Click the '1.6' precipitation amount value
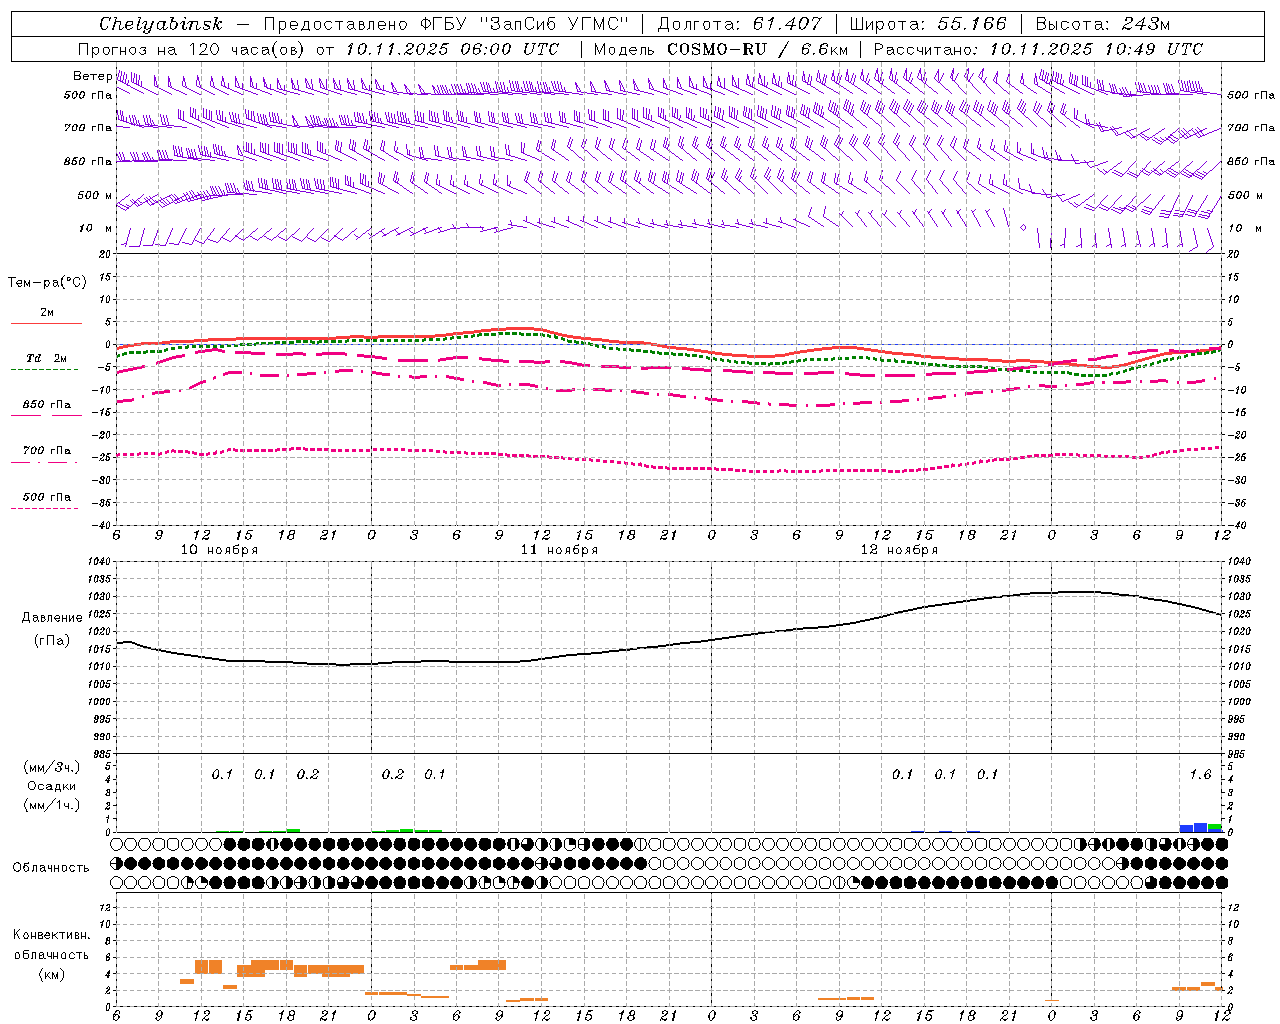1280x1024 pixels. pyautogui.click(x=1200, y=774)
